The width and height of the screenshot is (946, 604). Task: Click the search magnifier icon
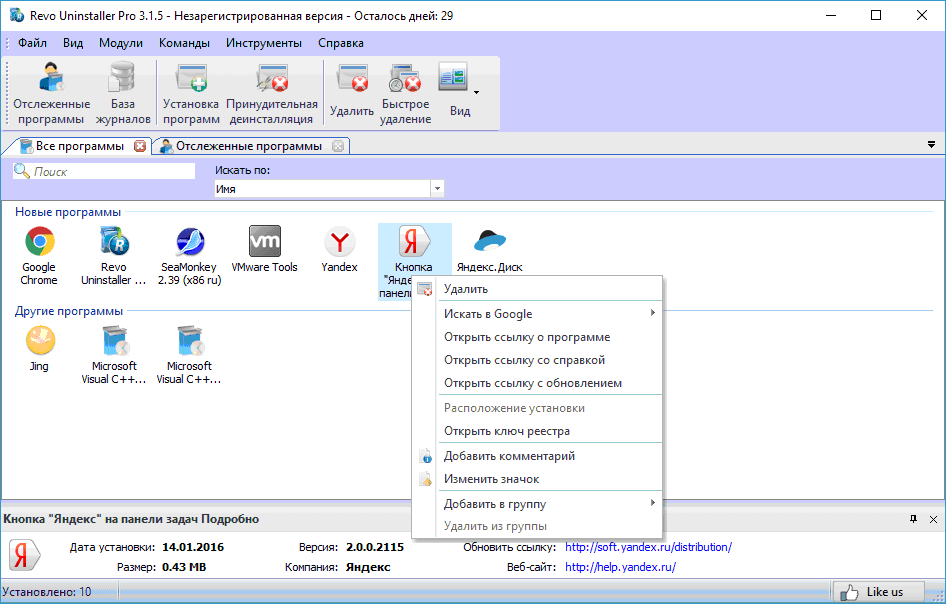pyautogui.click(x=22, y=171)
